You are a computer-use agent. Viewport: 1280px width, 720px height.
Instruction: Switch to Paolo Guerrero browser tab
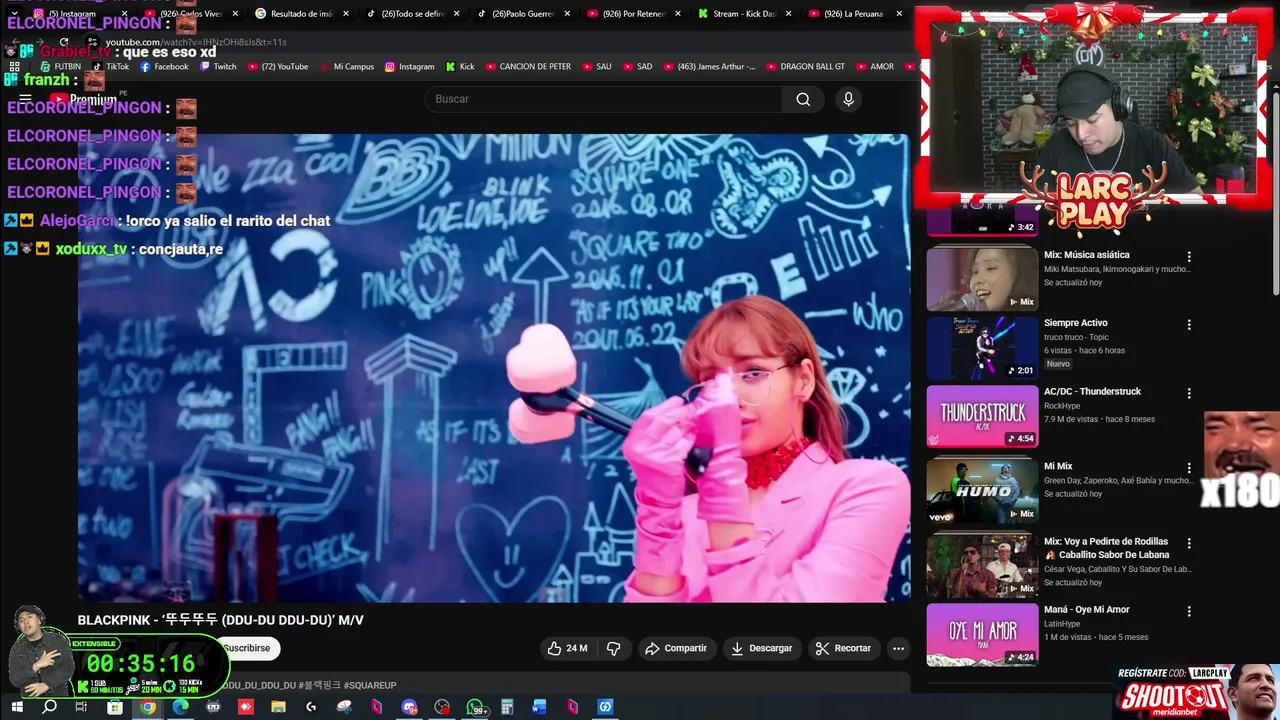pyautogui.click(x=522, y=14)
